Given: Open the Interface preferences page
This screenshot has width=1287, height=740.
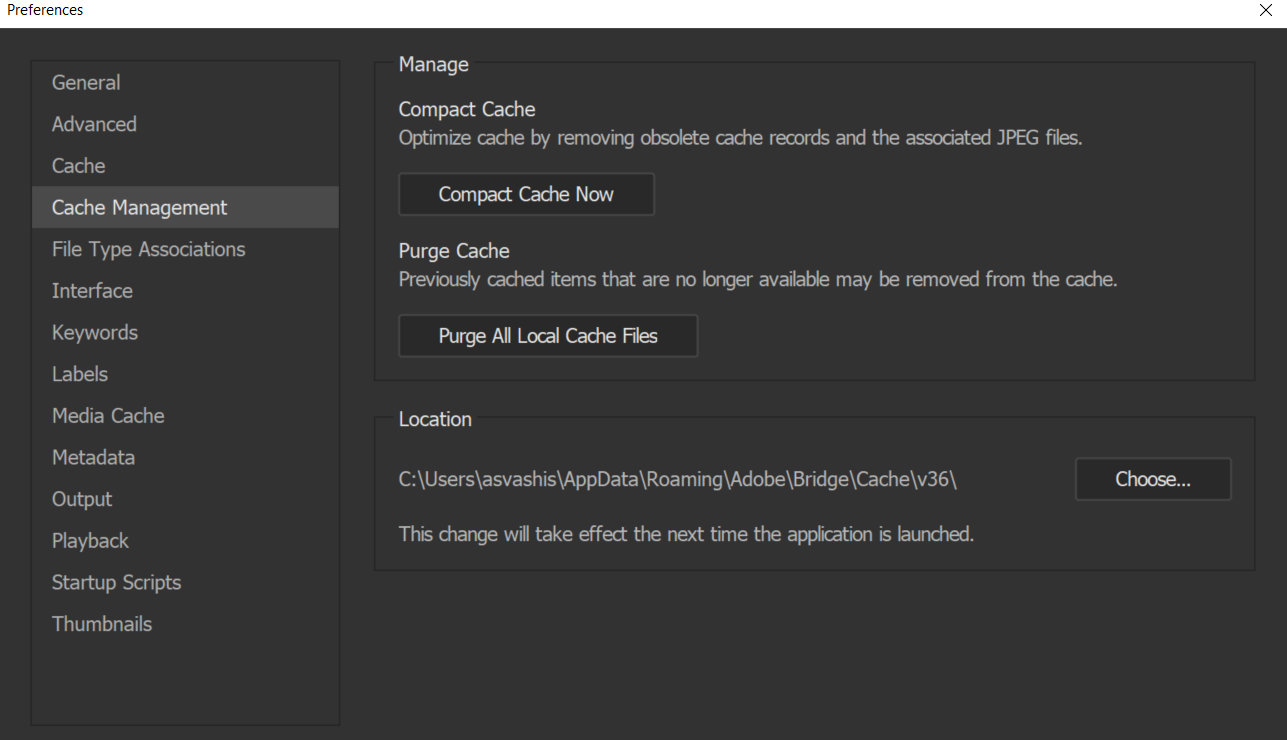Looking at the screenshot, I should coord(91,291).
